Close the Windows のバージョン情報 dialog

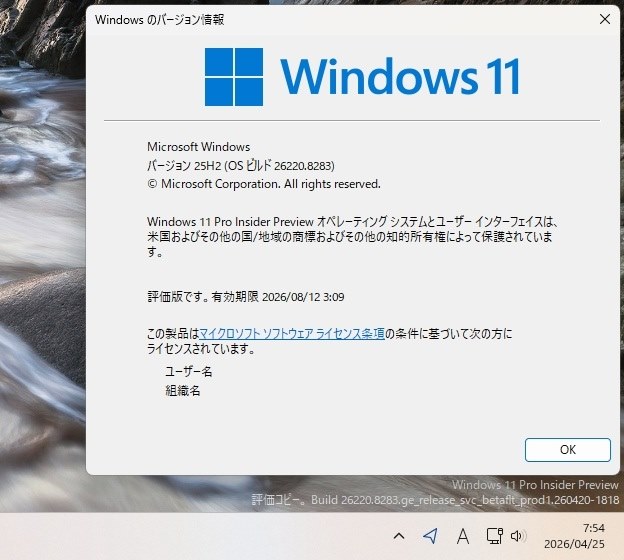pos(605,19)
